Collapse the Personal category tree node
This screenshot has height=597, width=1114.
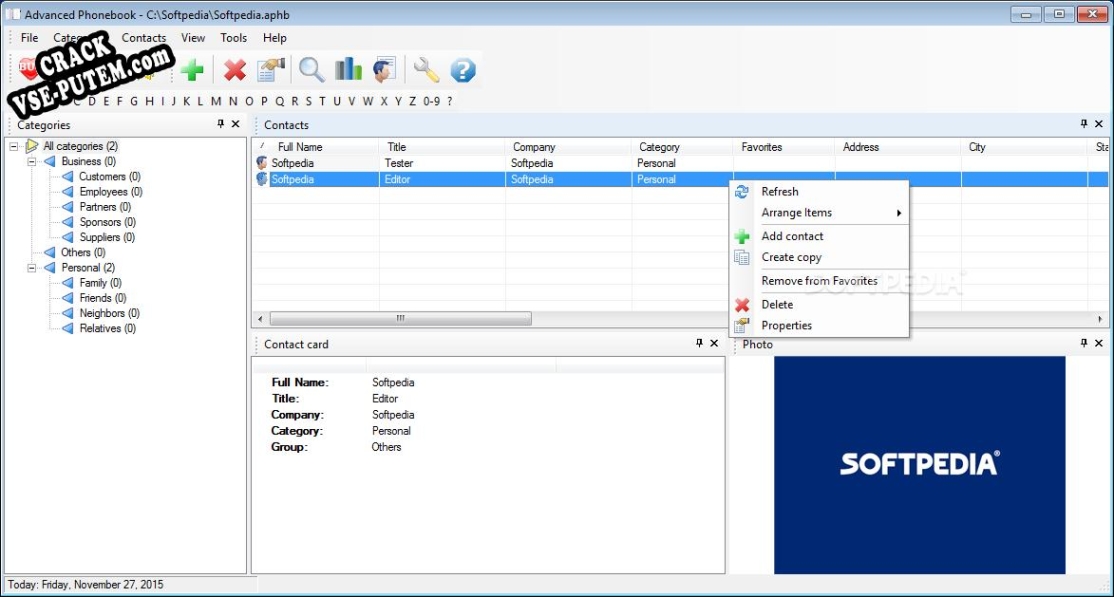pyautogui.click(x=31, y=268)
